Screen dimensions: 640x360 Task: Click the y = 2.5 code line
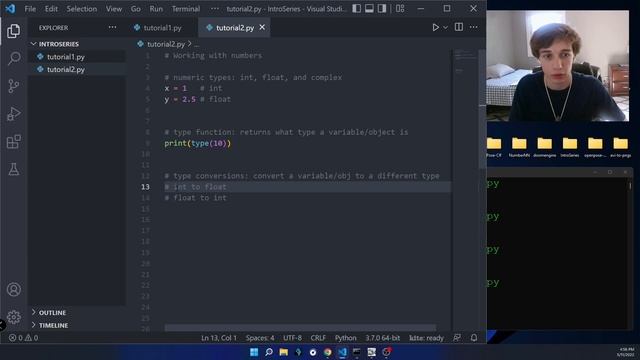tap(198, 99)
